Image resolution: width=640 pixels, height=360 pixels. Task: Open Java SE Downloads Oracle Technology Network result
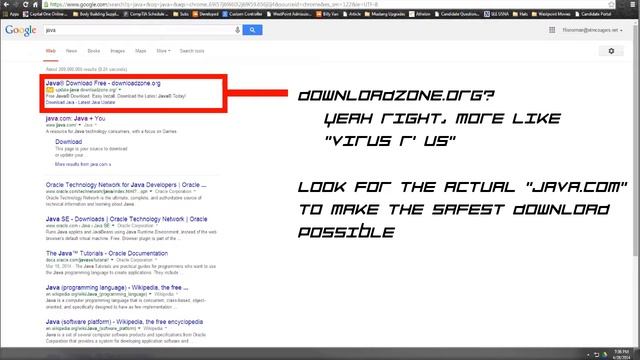(127, 219)
